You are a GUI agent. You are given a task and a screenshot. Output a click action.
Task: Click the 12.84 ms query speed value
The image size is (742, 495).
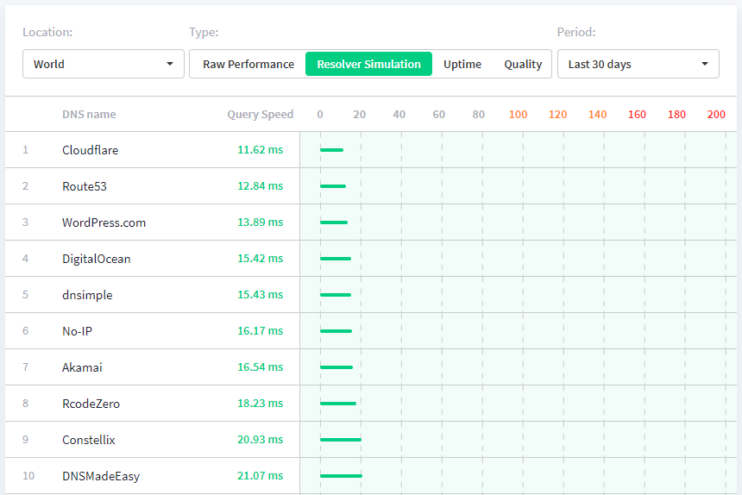coord(260,186)
